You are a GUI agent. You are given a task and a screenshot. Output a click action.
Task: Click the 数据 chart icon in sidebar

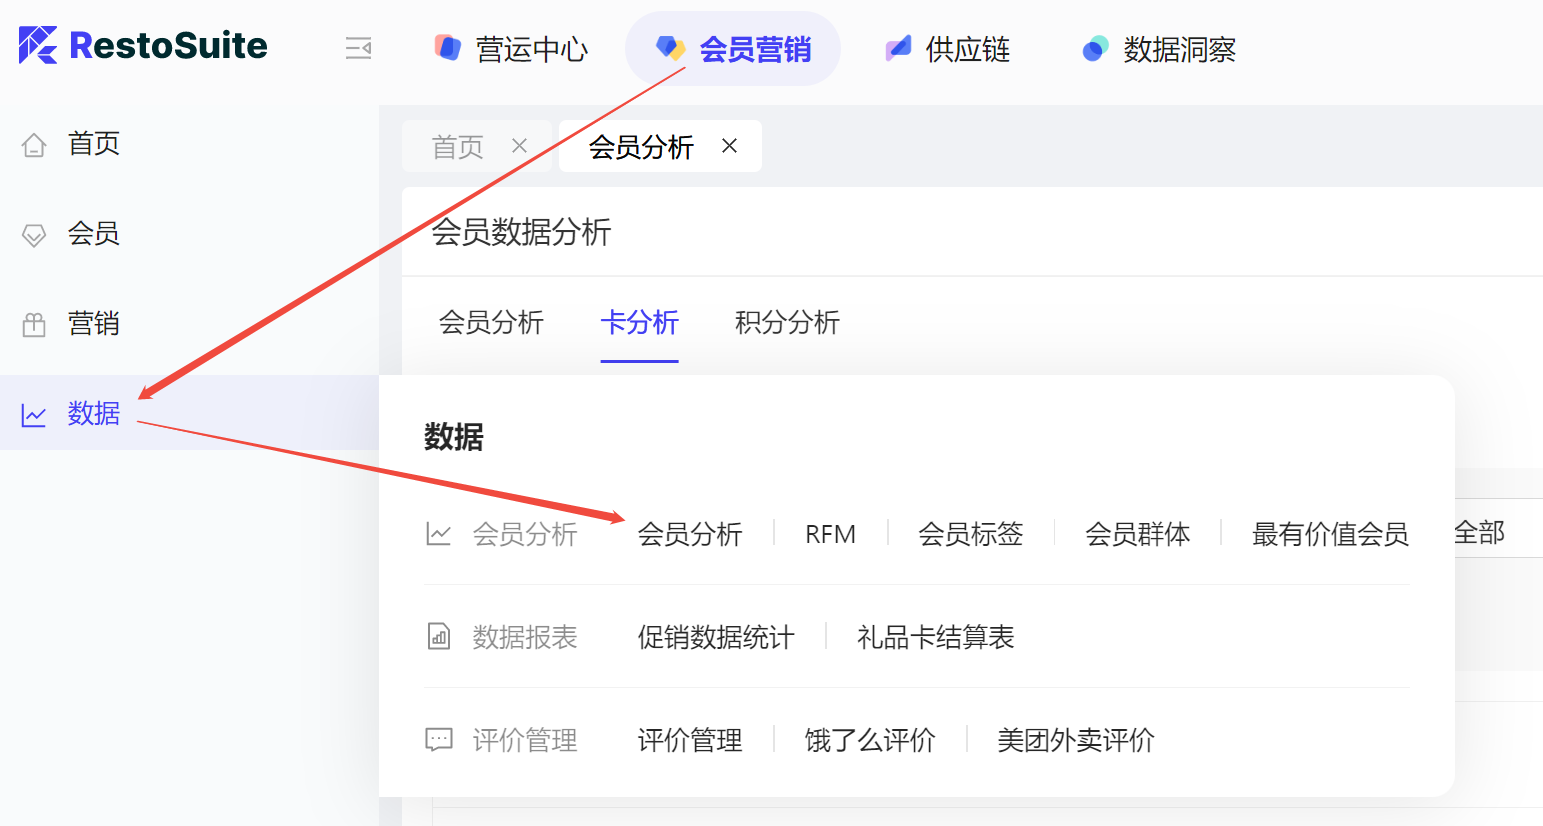coord(34,415)
